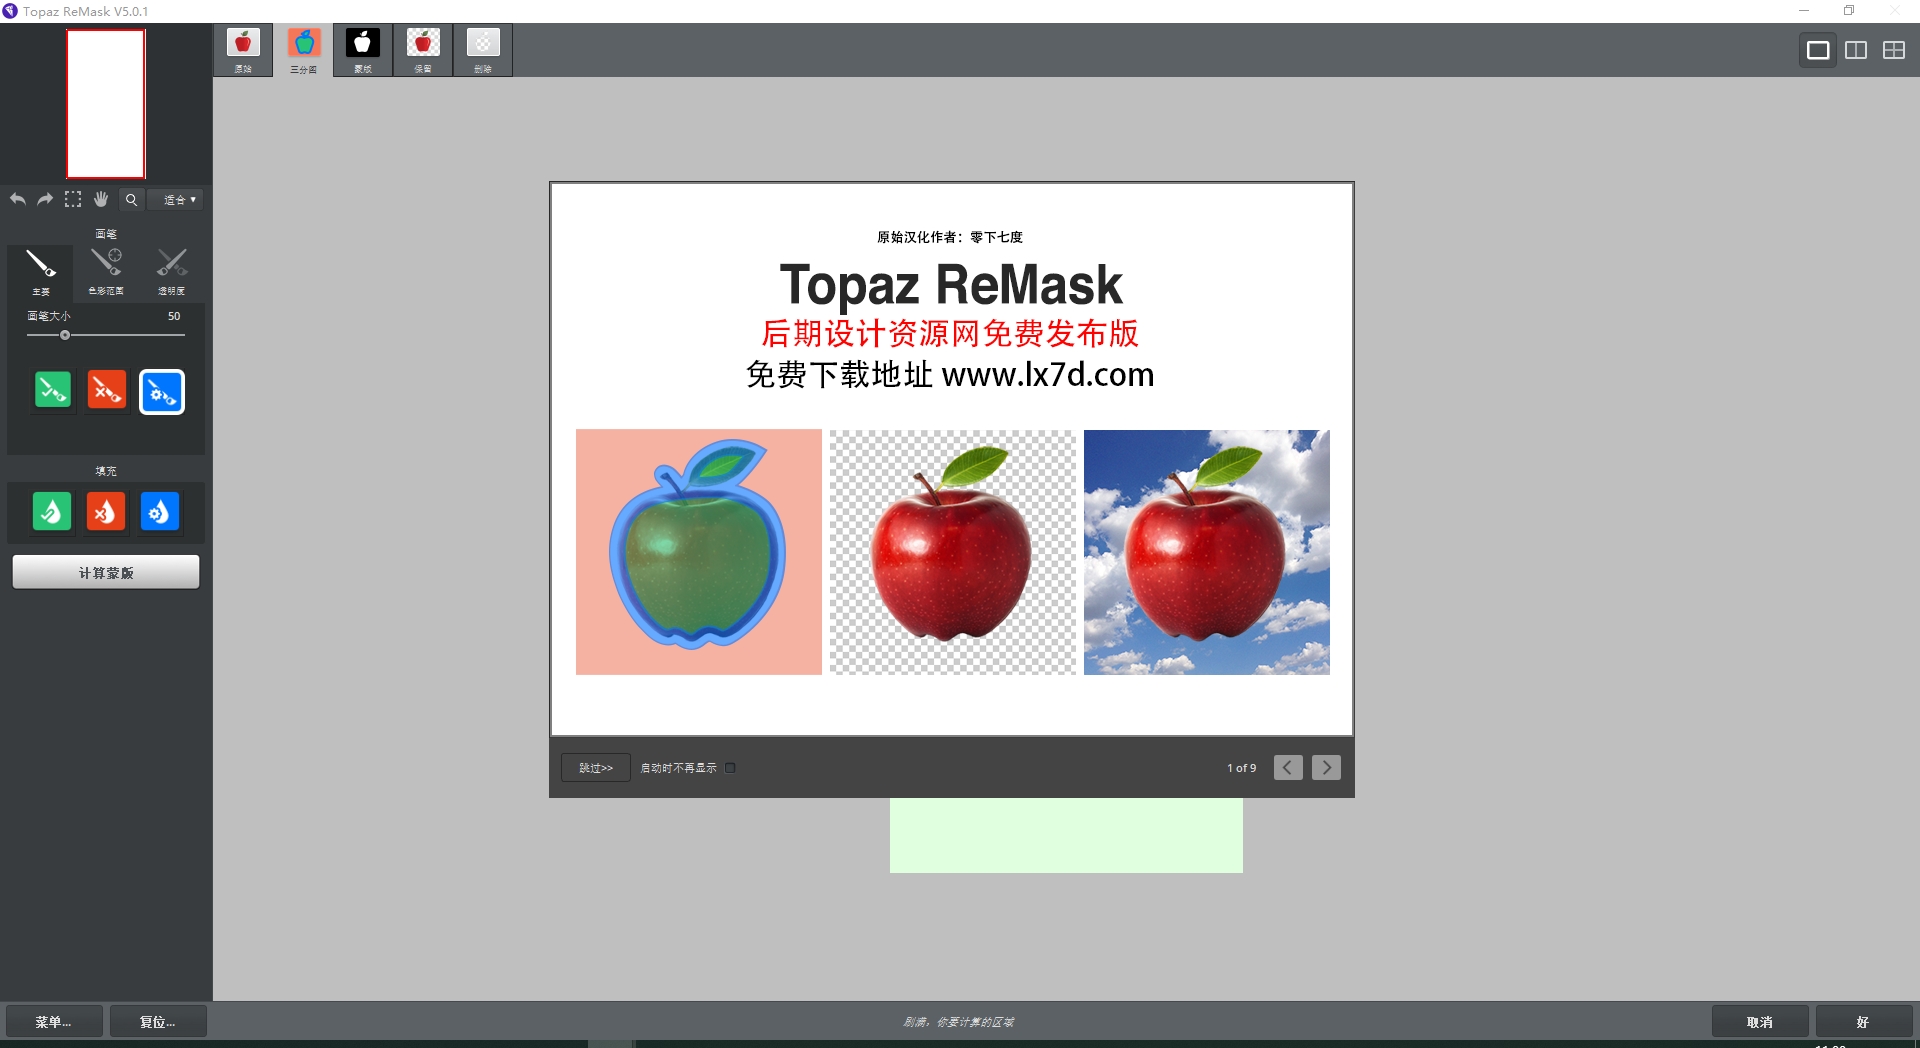Switch to dual view layout icon
The height and width of the screenshot is (1048, 1920).
pos(1856,49)
